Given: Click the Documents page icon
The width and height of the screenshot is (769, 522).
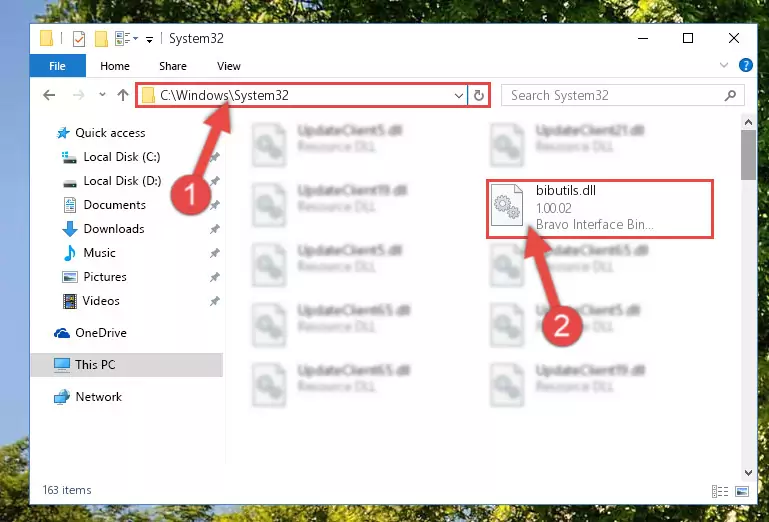Looking at the screenshot, I should (70, 205).
